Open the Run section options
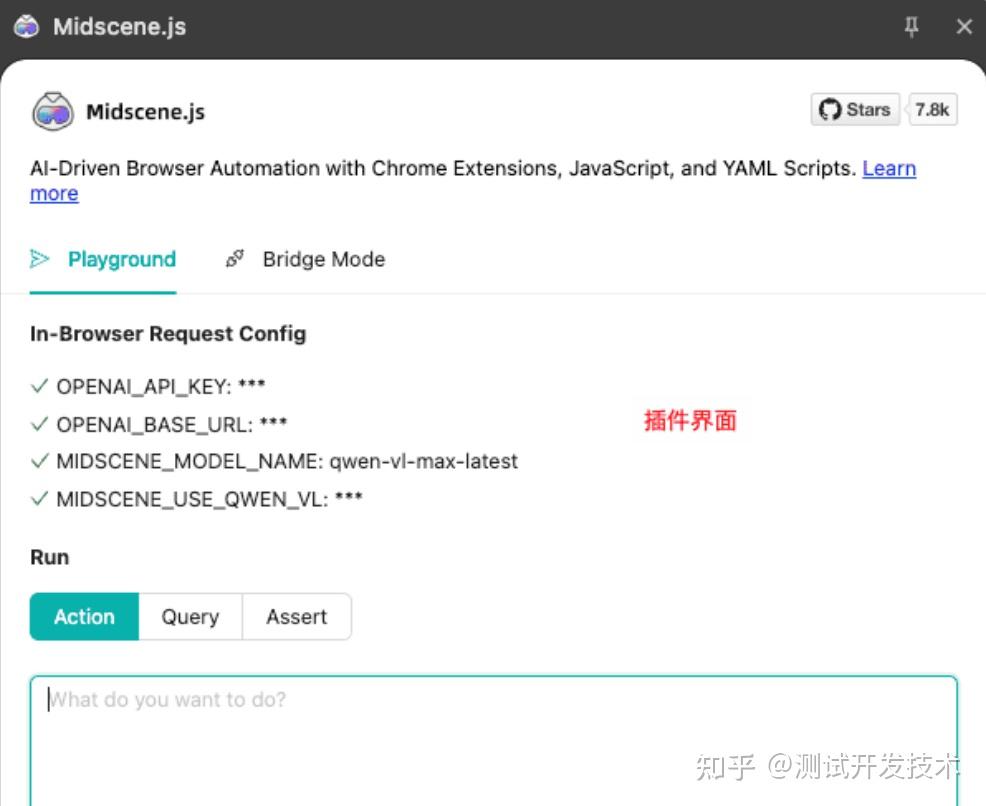The image size is (986, 806). point(49,557)
